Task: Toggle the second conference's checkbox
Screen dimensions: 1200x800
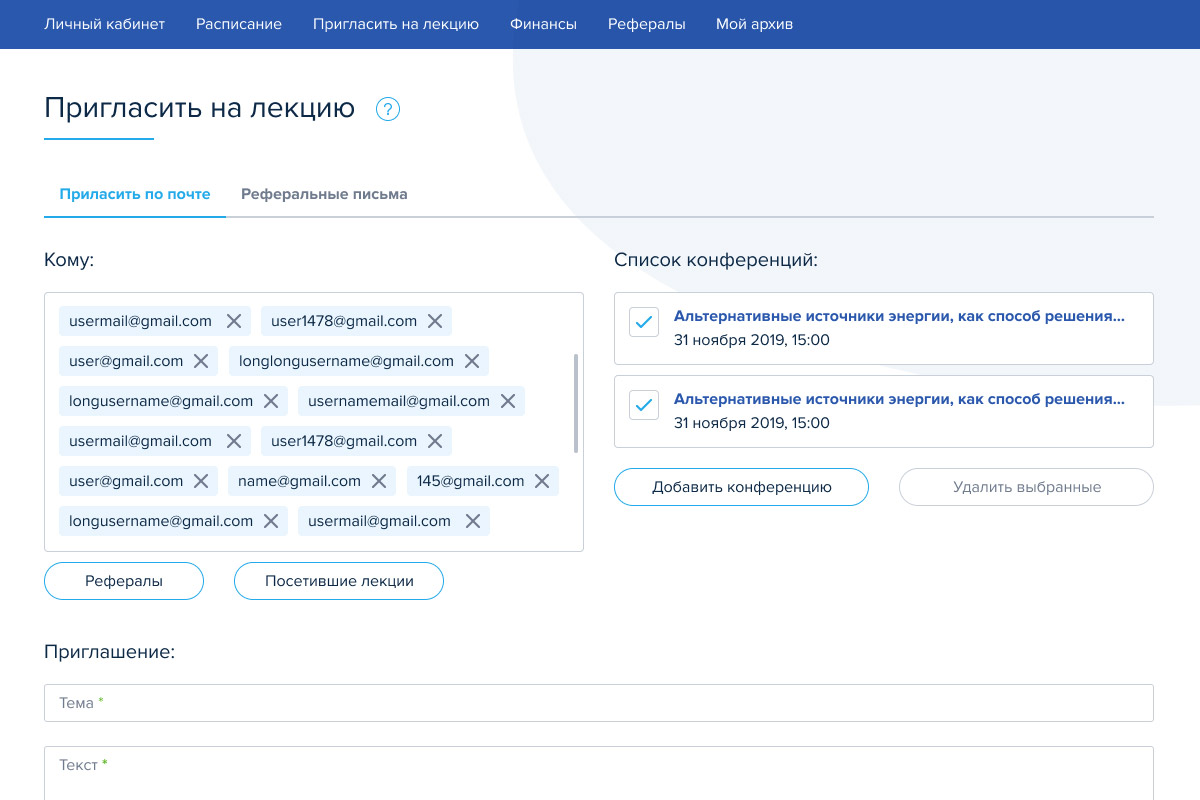Action: point(644,405)
